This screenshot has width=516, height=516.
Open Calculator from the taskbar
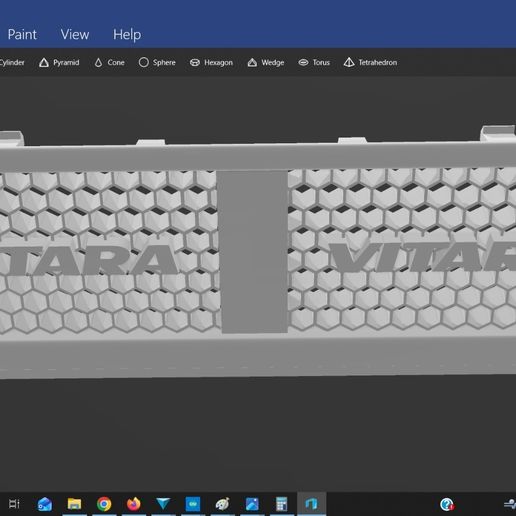click(282, 504)
